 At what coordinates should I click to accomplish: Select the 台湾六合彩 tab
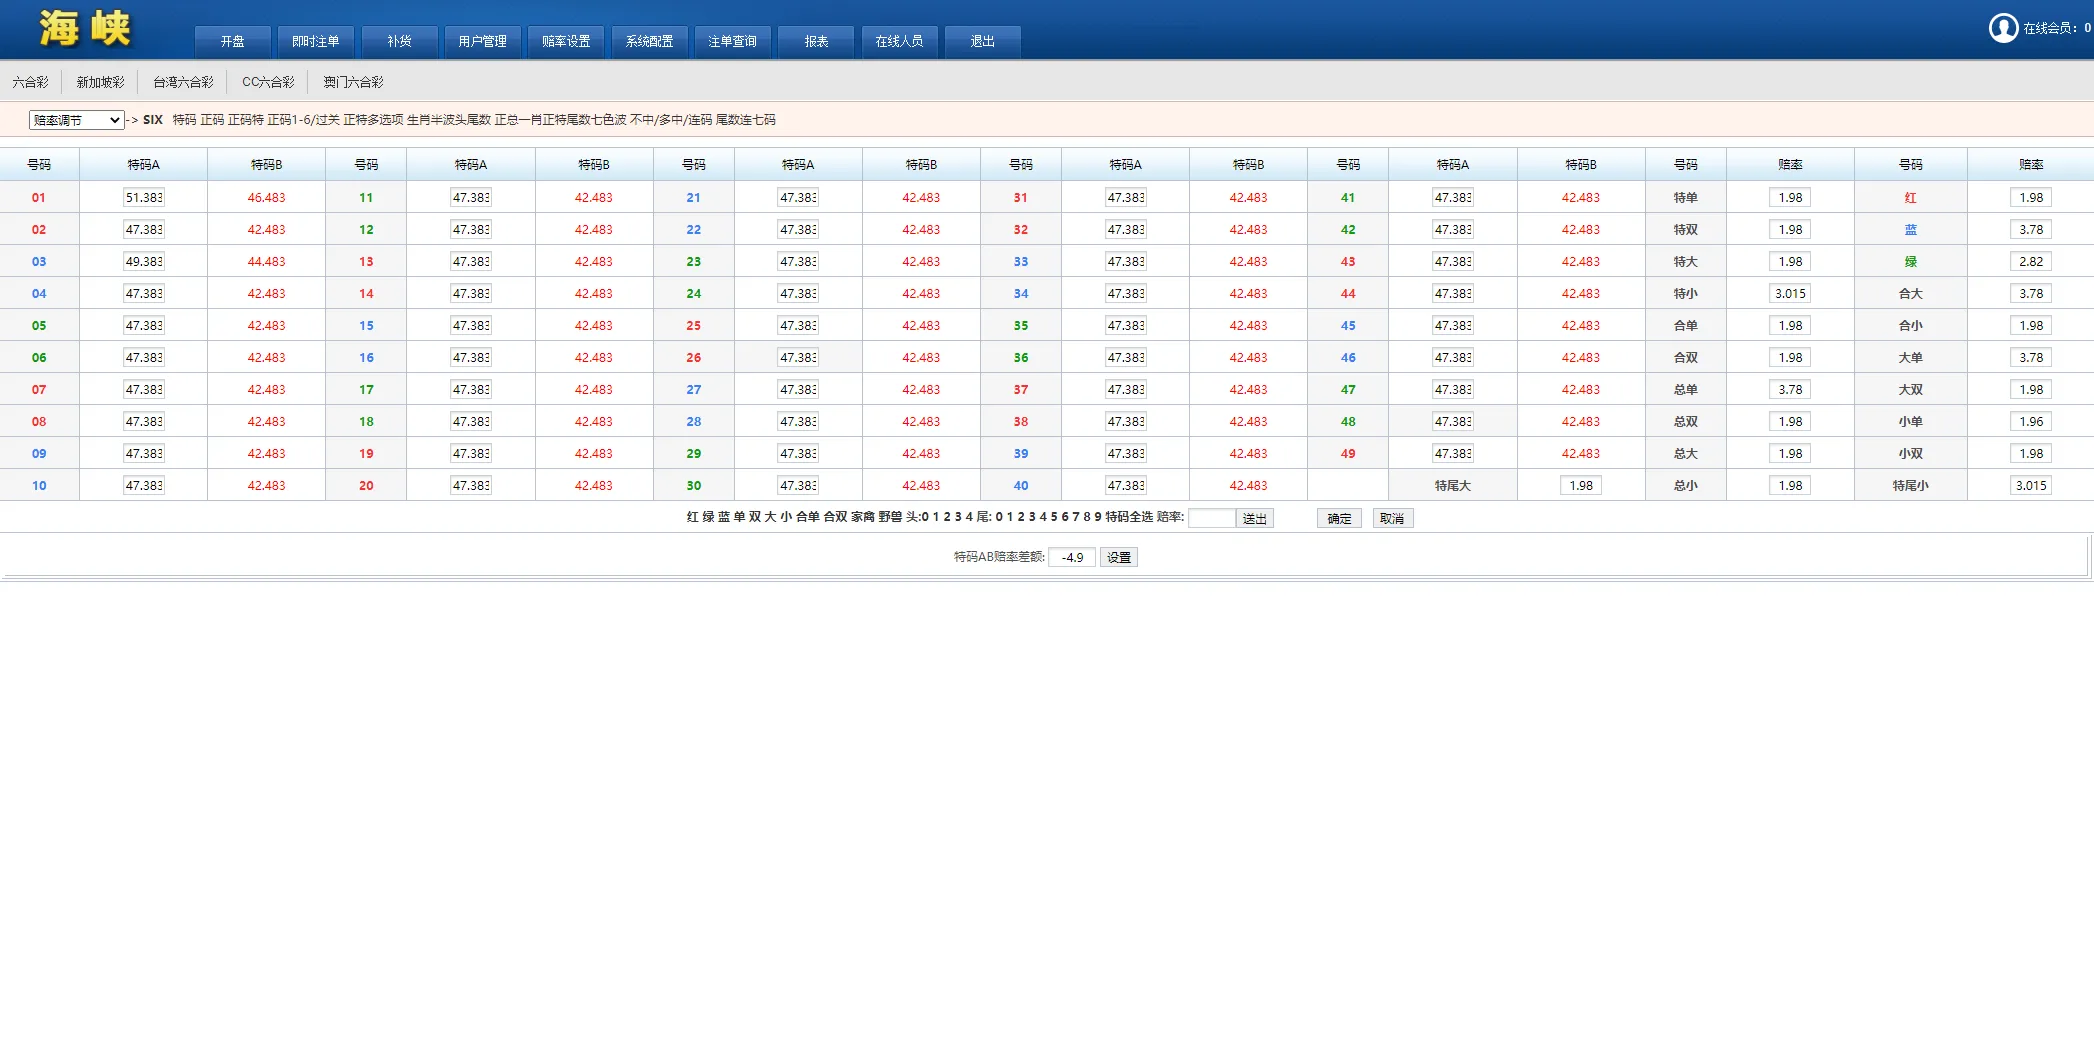coord(182,81)
